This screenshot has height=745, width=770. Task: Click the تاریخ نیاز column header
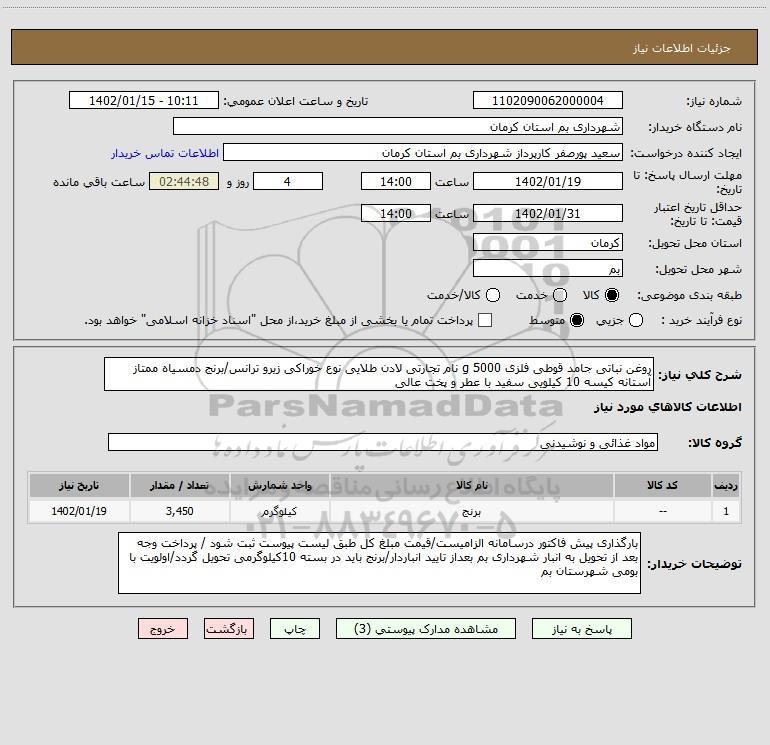79,485
